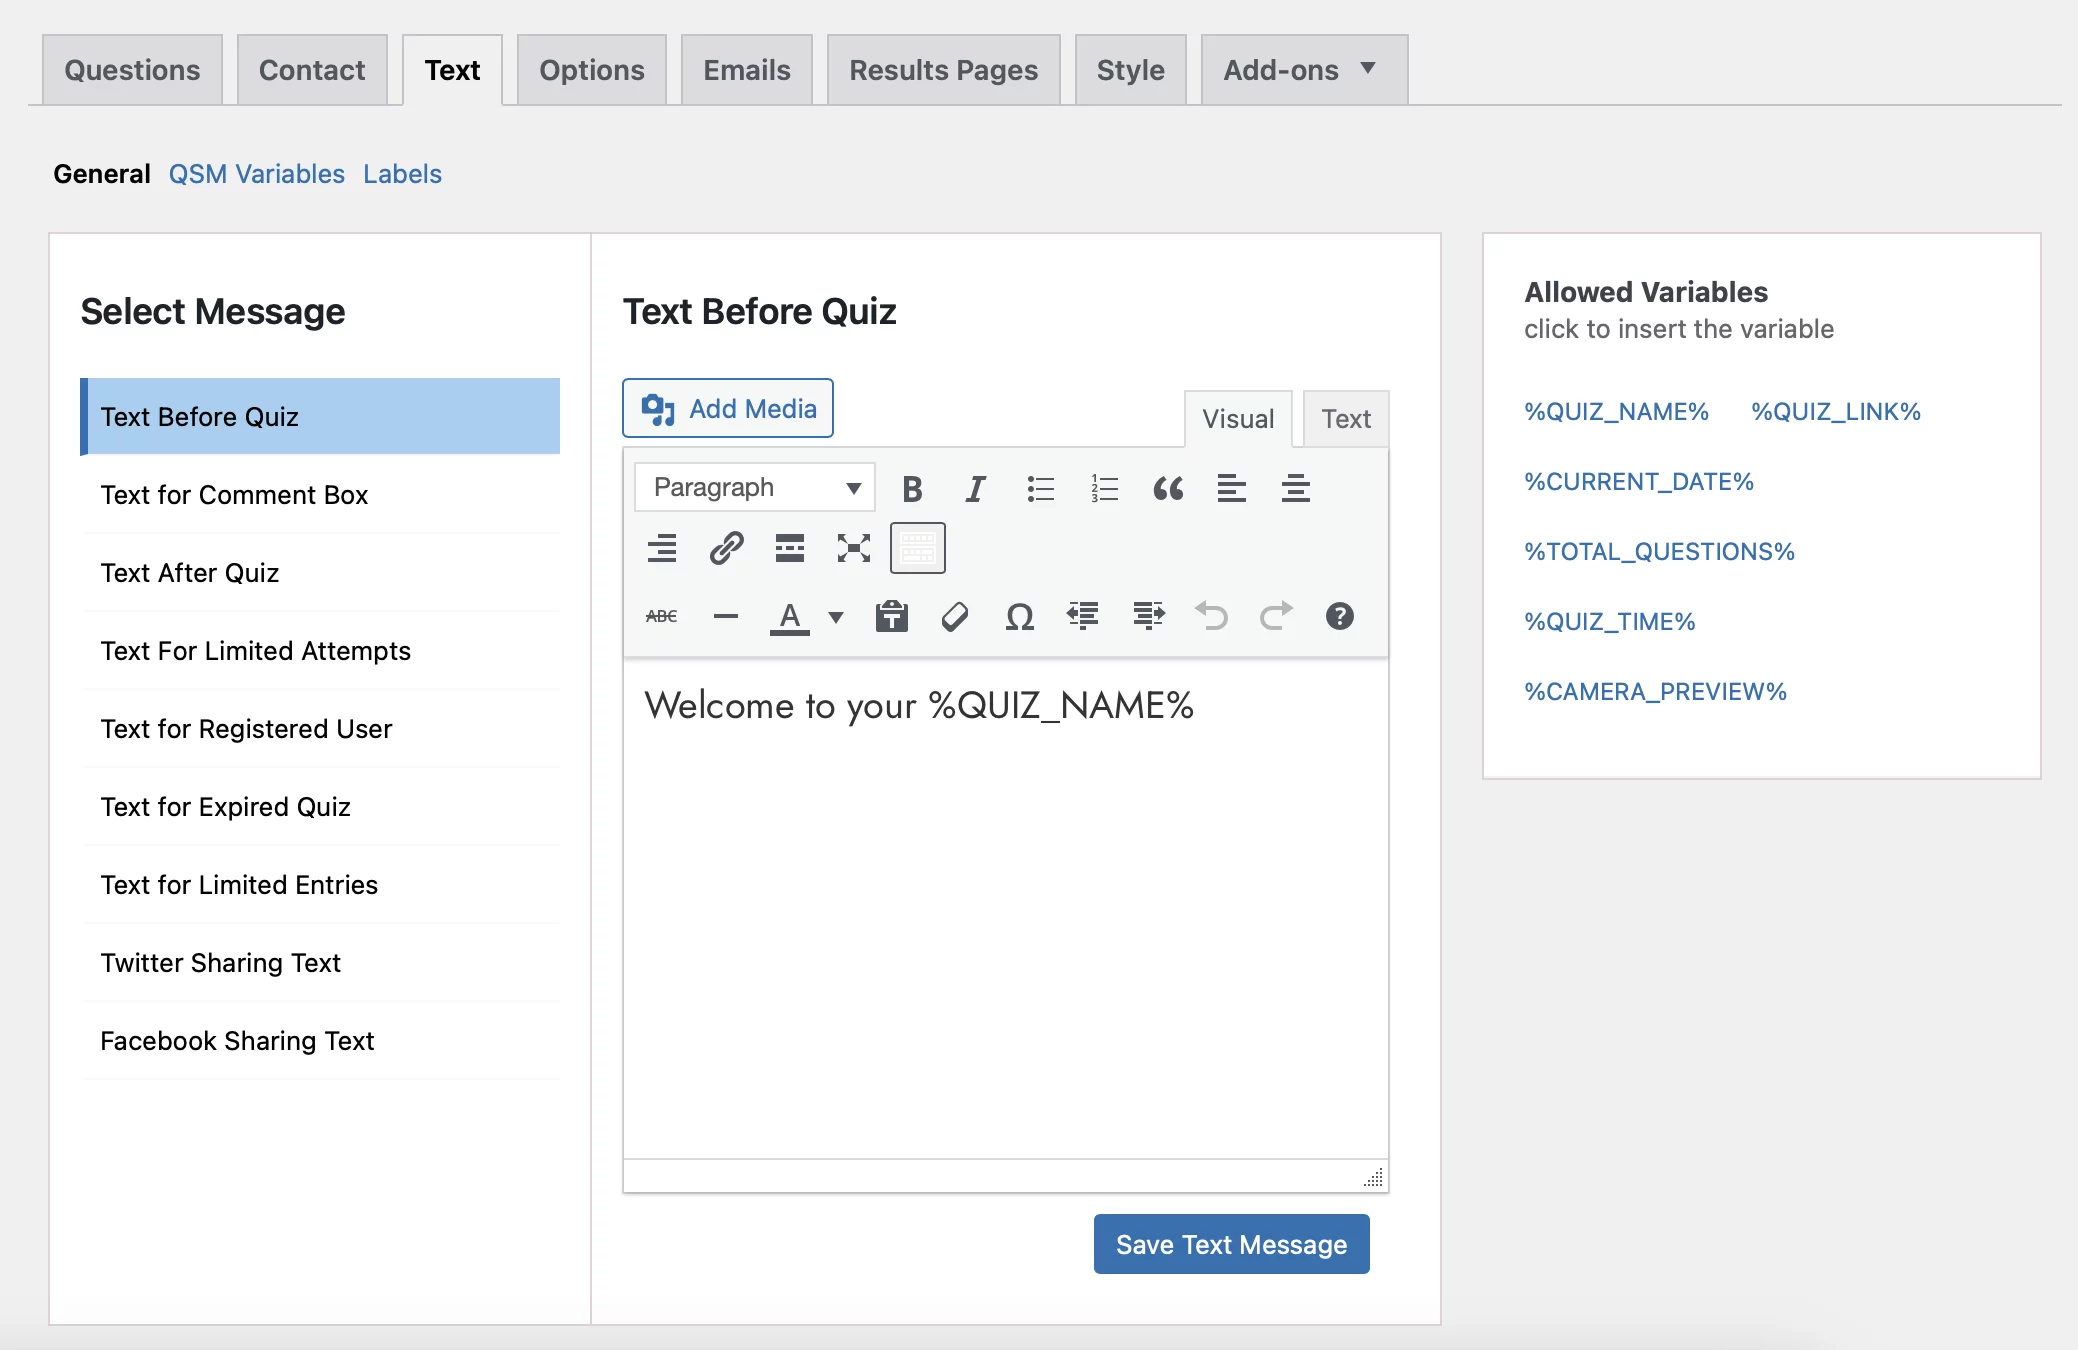
Task: Select the top-level Text tab
Action: pos(453,70)
